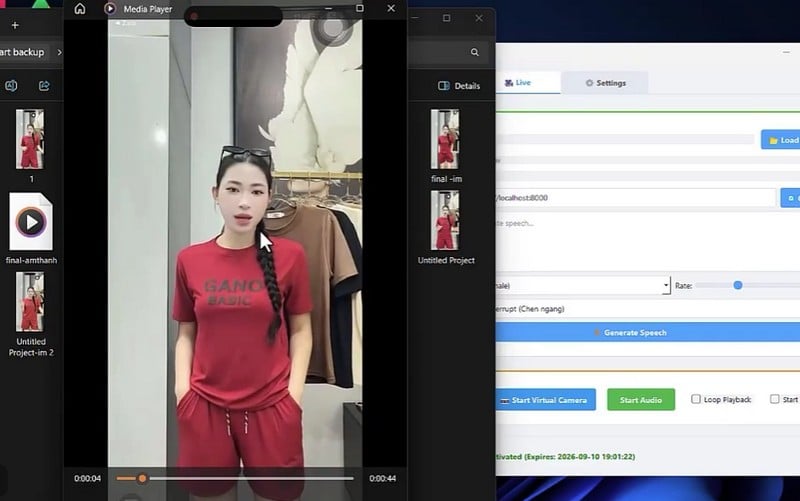Click the elapsed time 0:00:04 label

87,479
